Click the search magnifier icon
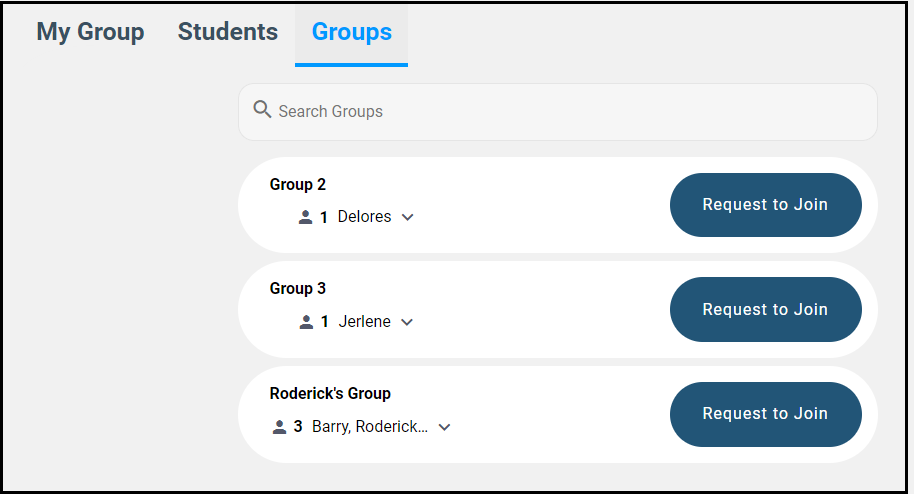Image resolution: width=914 pixels, height=494 pixels. tap(262, 110)
